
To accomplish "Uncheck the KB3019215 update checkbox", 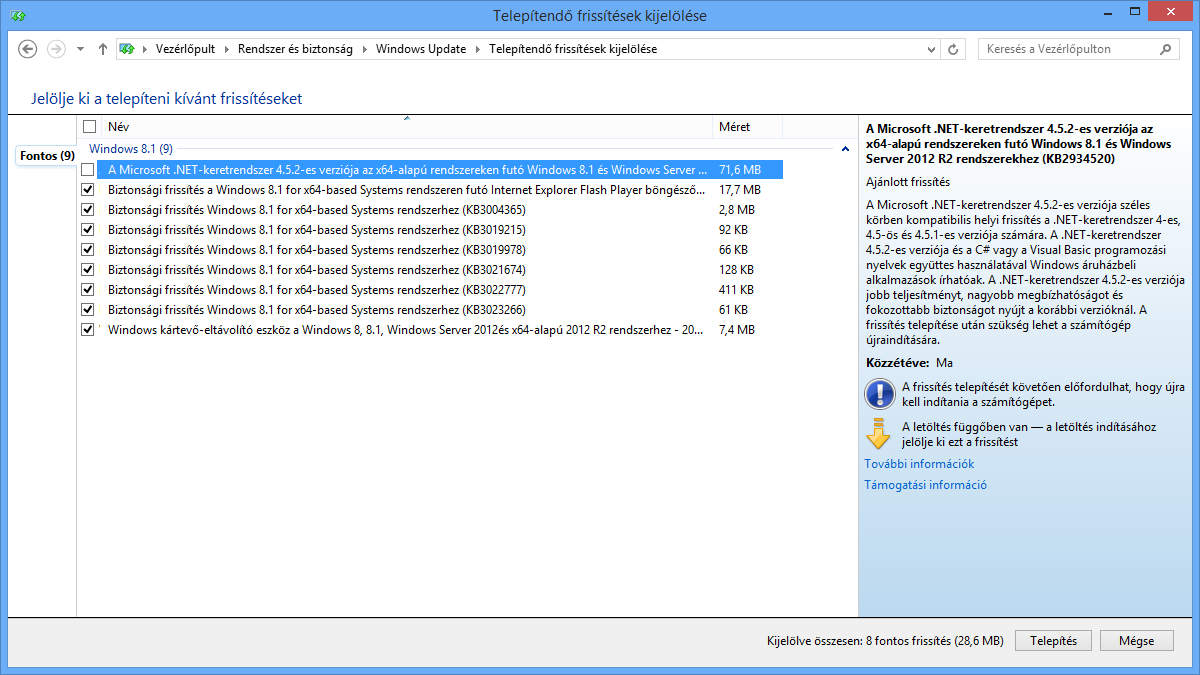I will pos(88,230).
